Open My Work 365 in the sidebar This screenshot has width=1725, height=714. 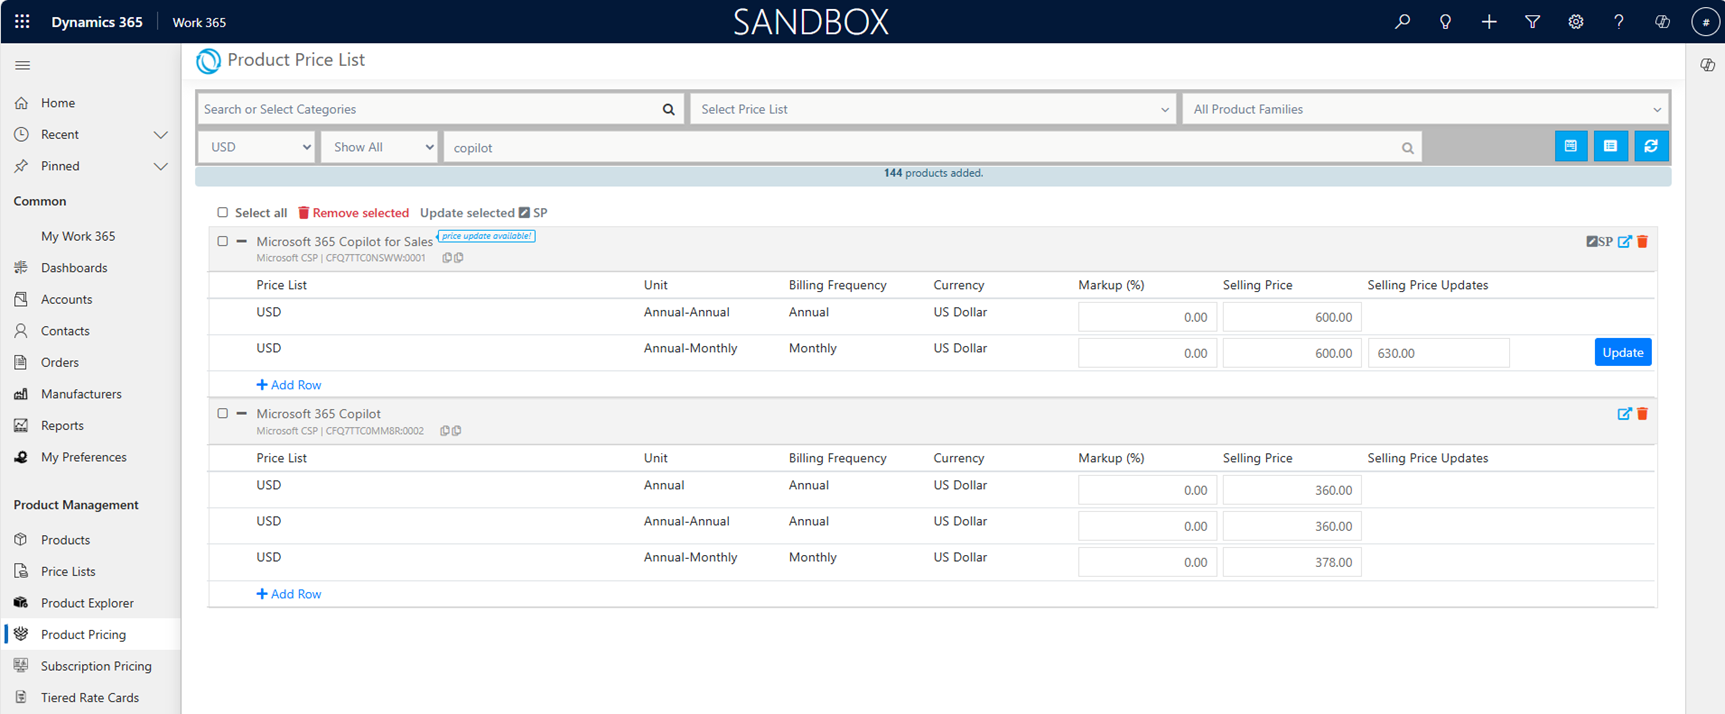coord(78,236)
